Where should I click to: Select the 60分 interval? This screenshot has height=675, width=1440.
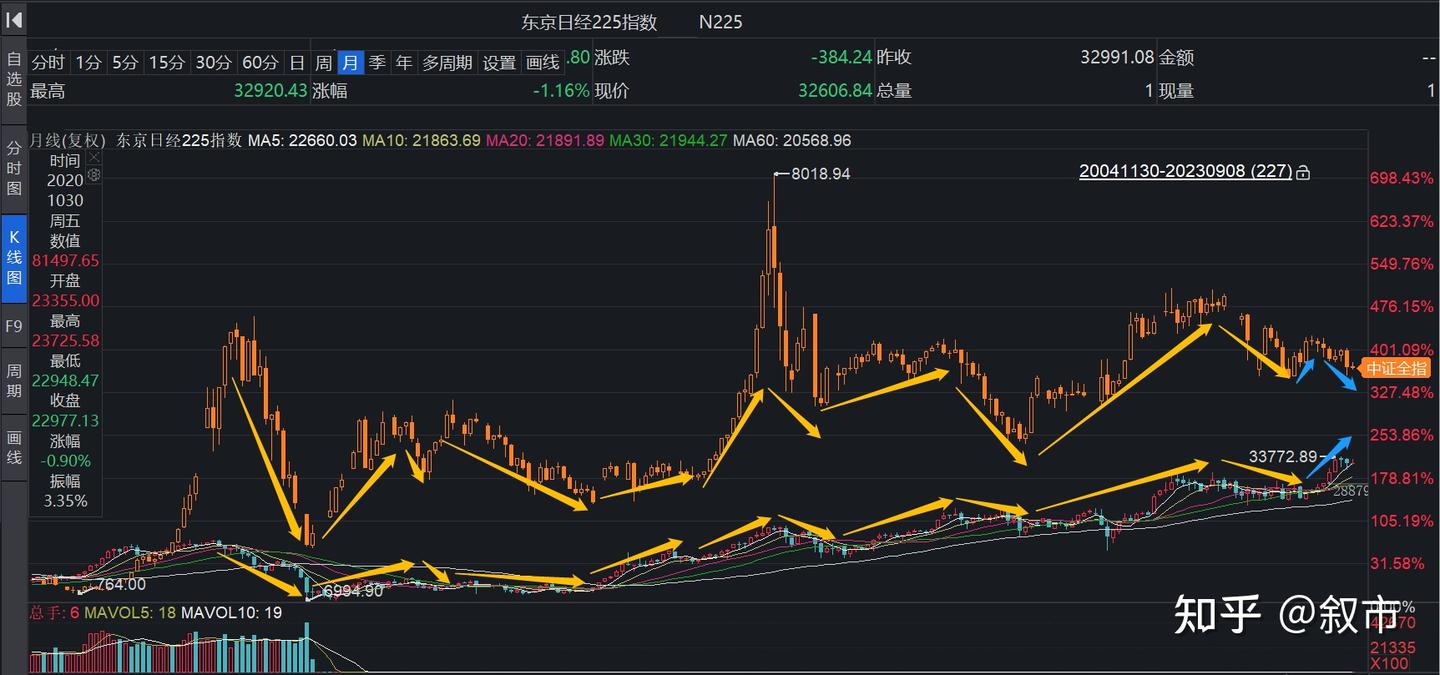(260, 60)
